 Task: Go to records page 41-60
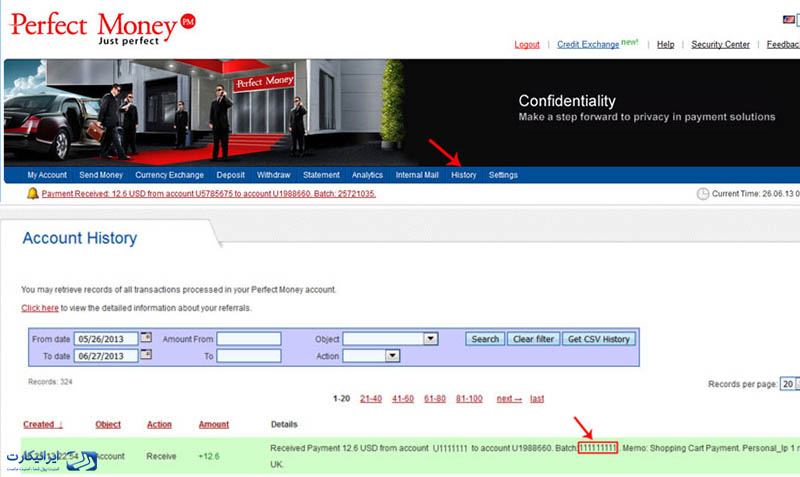pyautogui.click(x=403, y=398)
